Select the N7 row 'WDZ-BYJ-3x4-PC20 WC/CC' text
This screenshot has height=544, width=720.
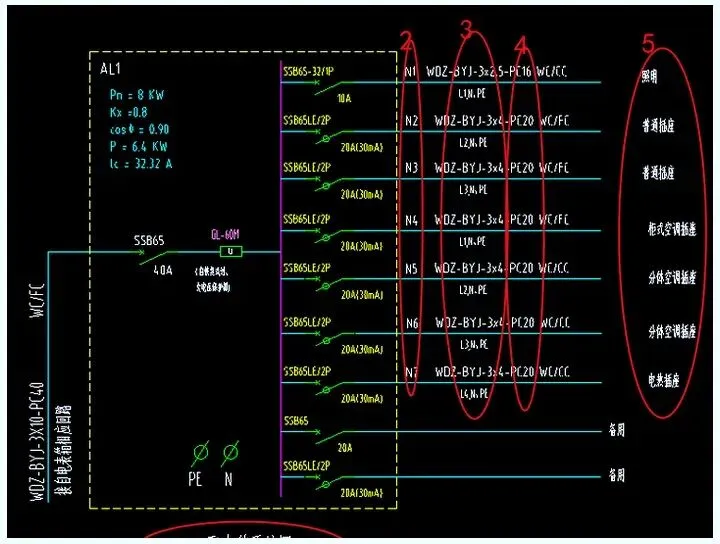point(502,371)
